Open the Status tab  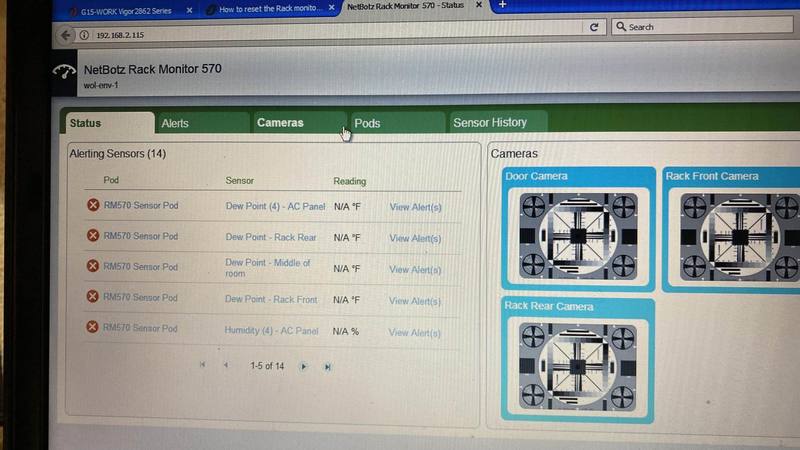pyautogui.click(x=109, y=123)
